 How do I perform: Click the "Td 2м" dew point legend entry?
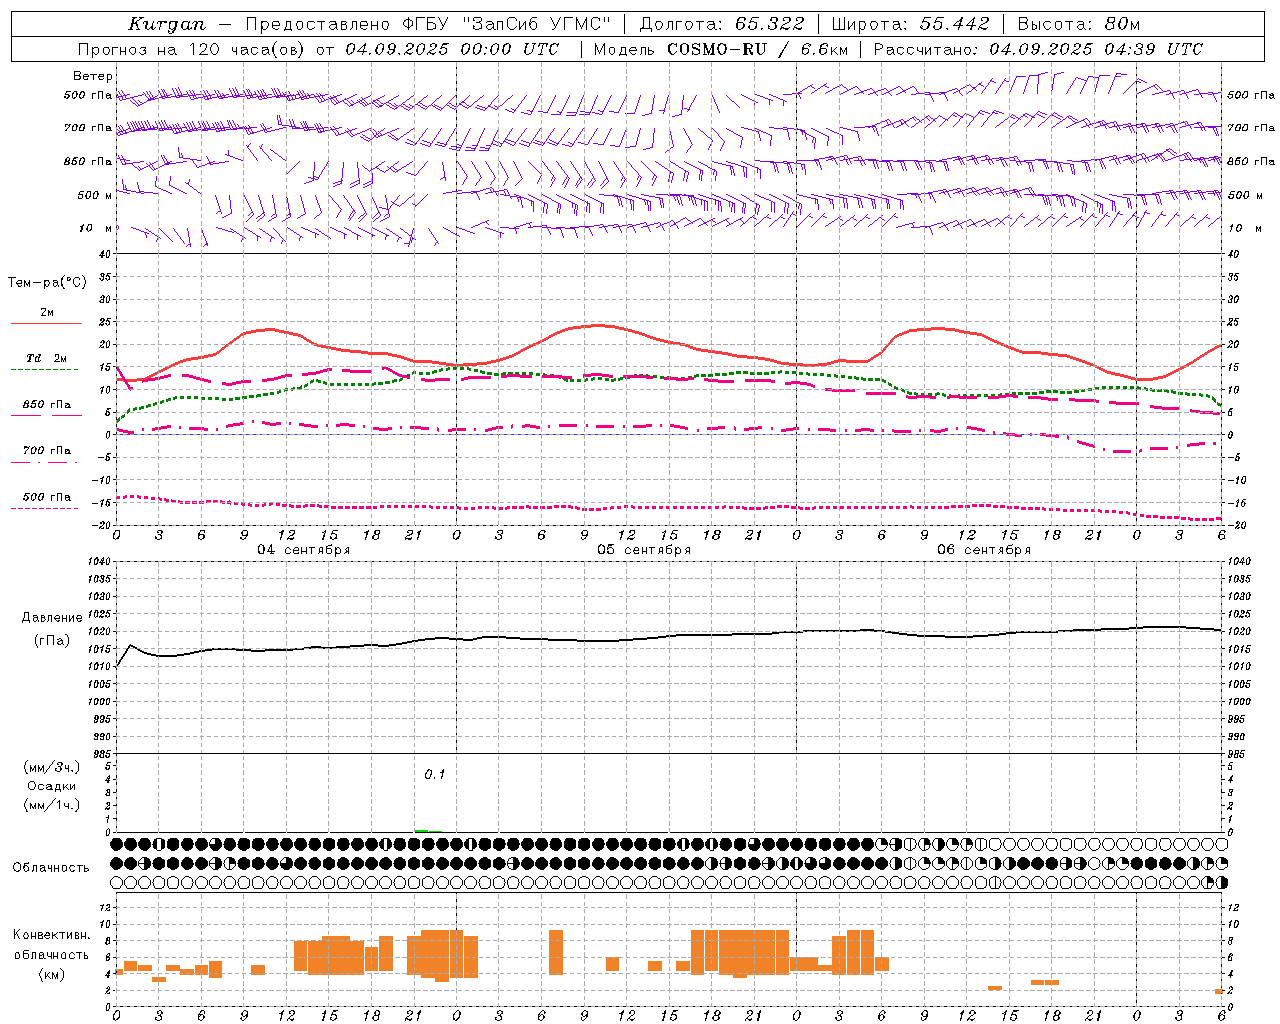47,358
